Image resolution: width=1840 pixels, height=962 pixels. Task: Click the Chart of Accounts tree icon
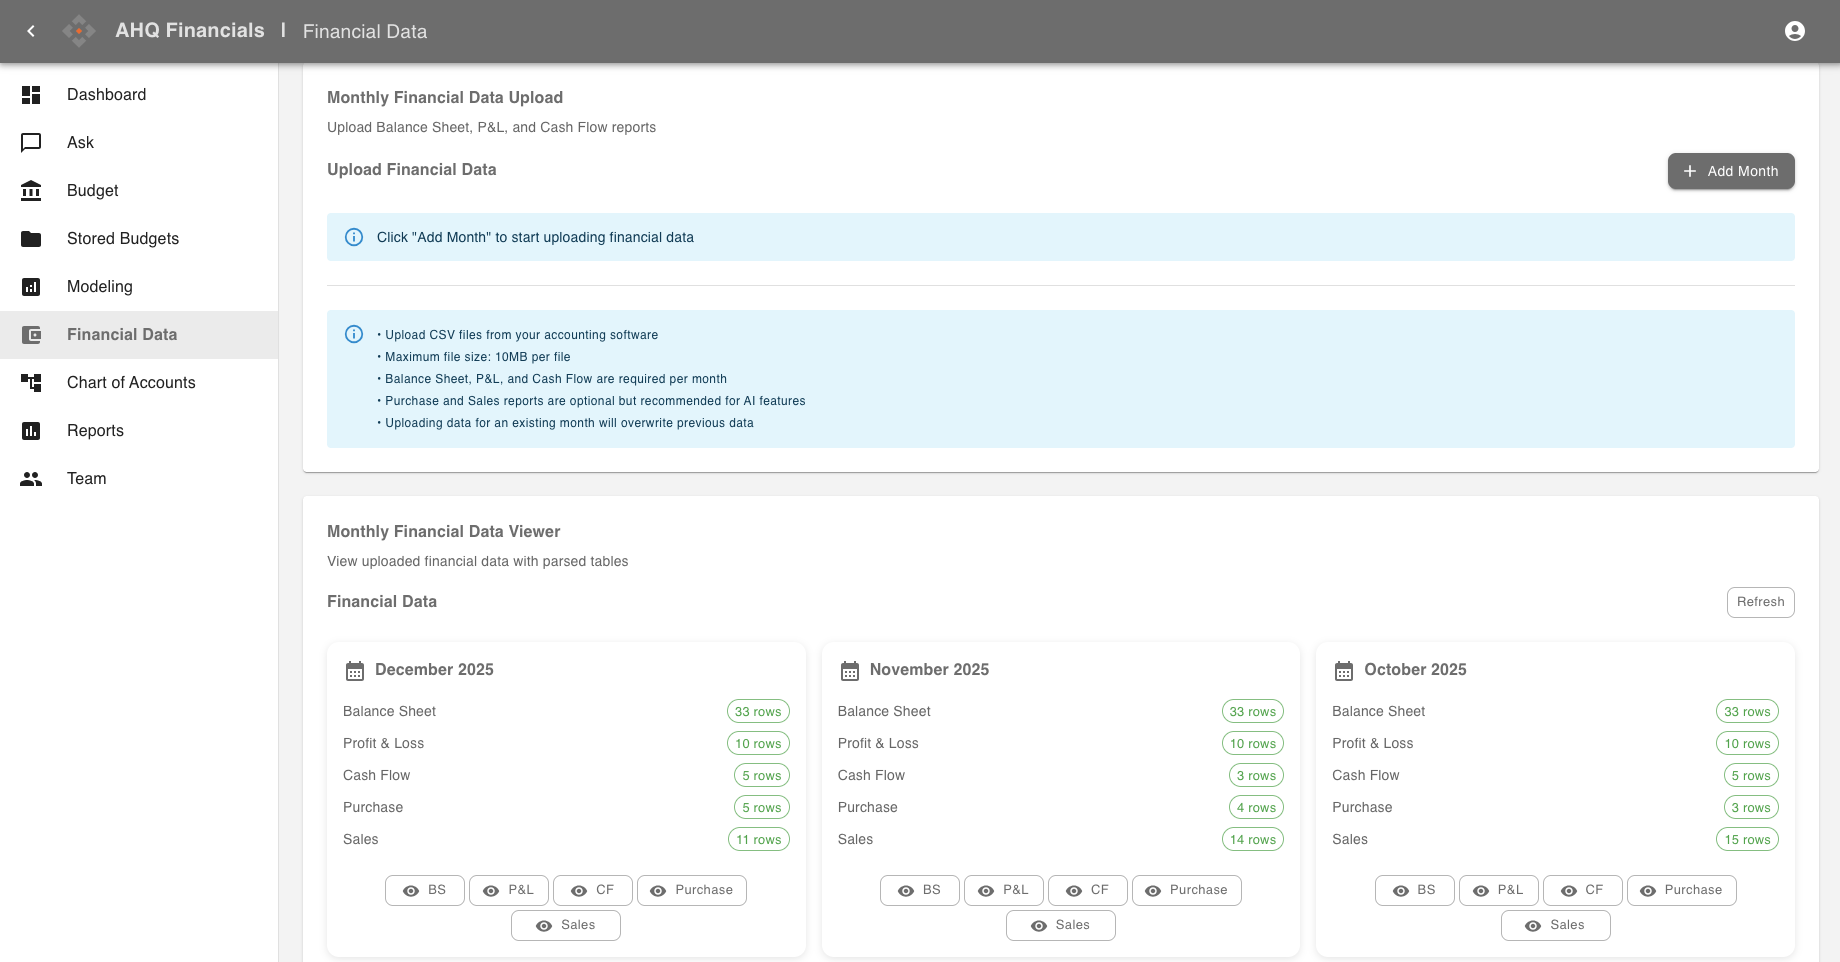(x=31, y=383)
